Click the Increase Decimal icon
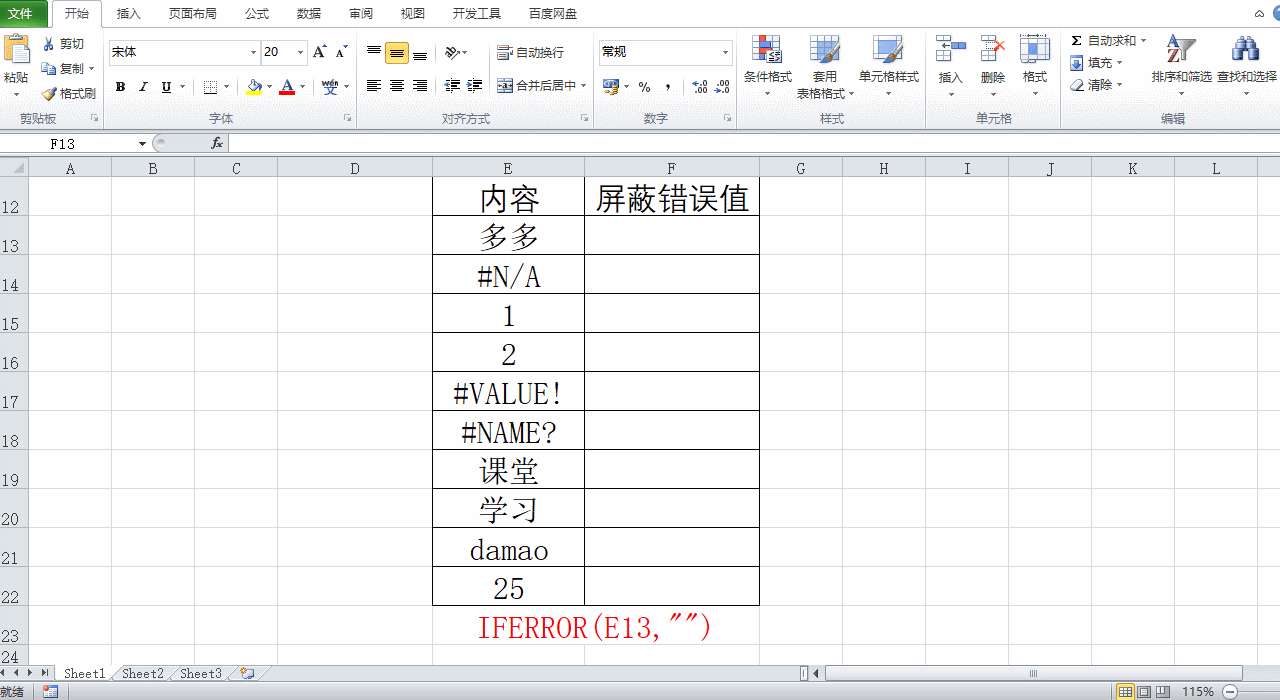Viewport: 1280px width, 700px height. [x=700, y=87]
